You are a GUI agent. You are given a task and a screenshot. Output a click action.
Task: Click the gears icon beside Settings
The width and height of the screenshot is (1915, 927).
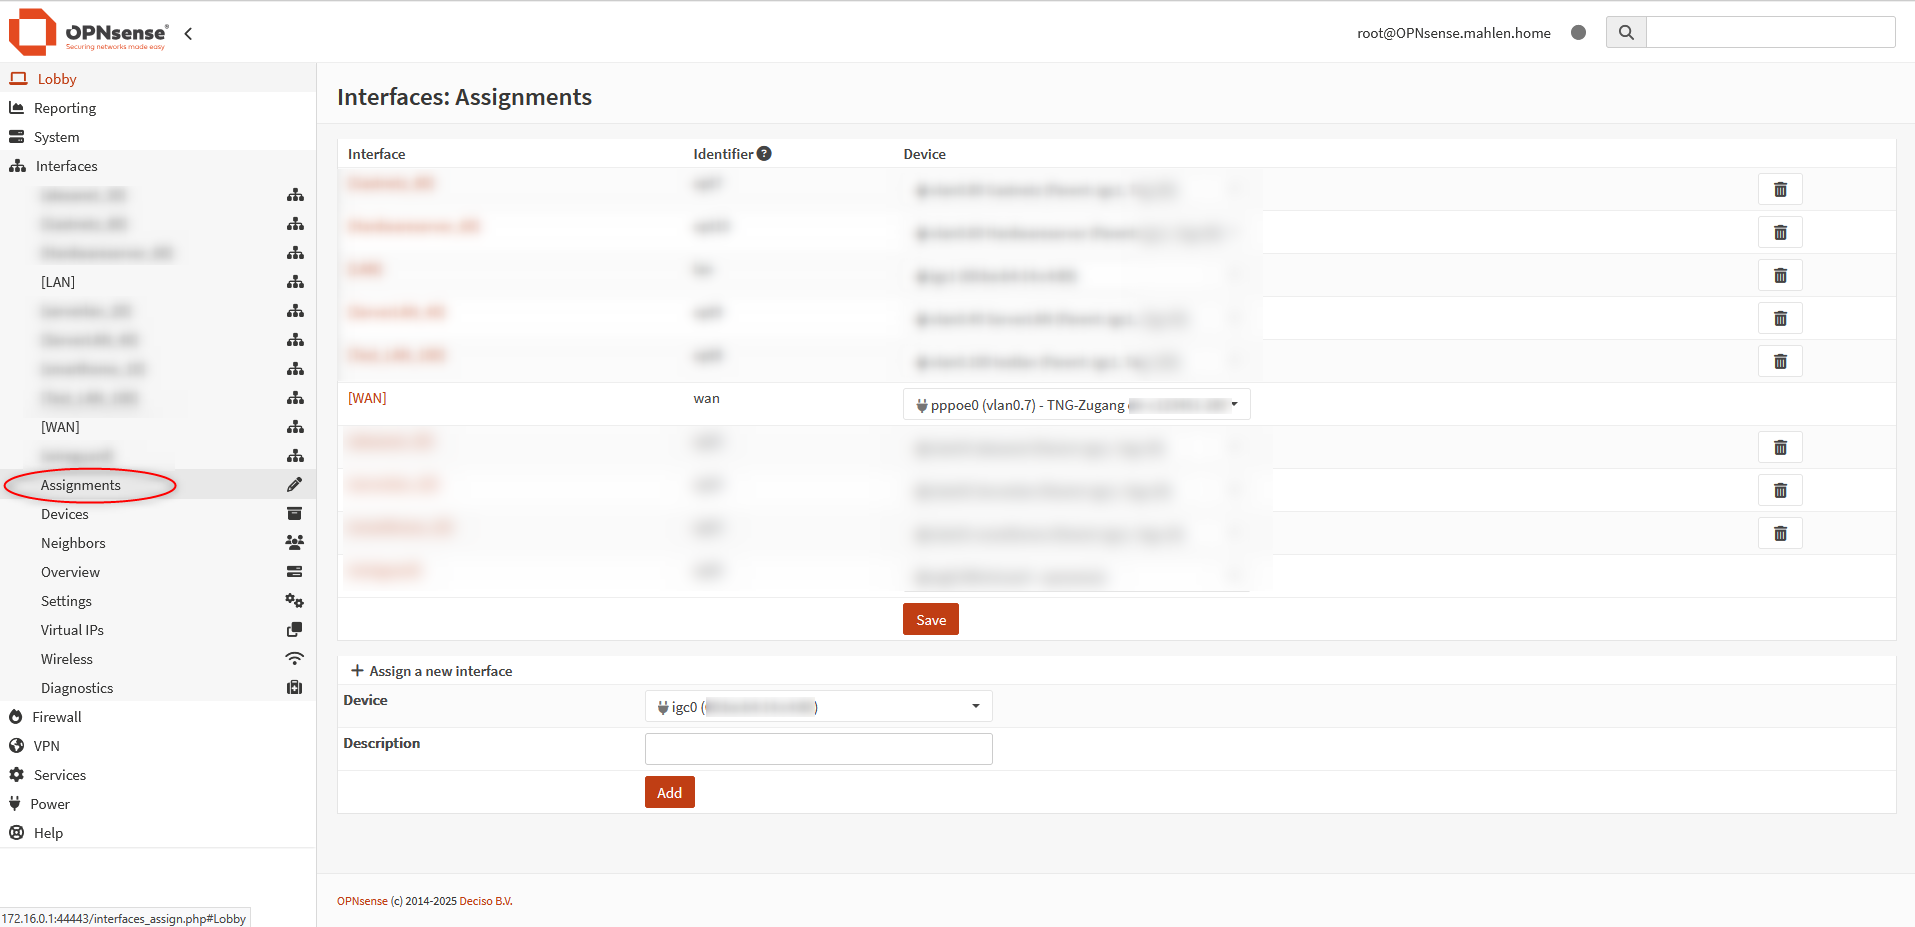pyautogui.click(x=294, y=601)
